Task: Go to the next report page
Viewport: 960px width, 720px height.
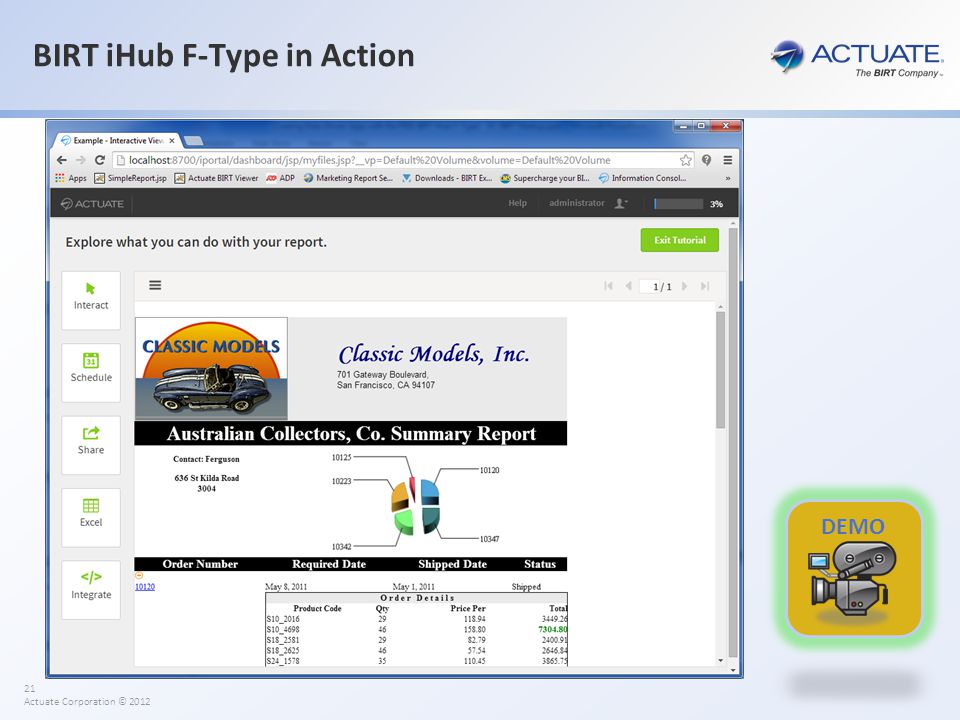Action: (x=684, y=286)
